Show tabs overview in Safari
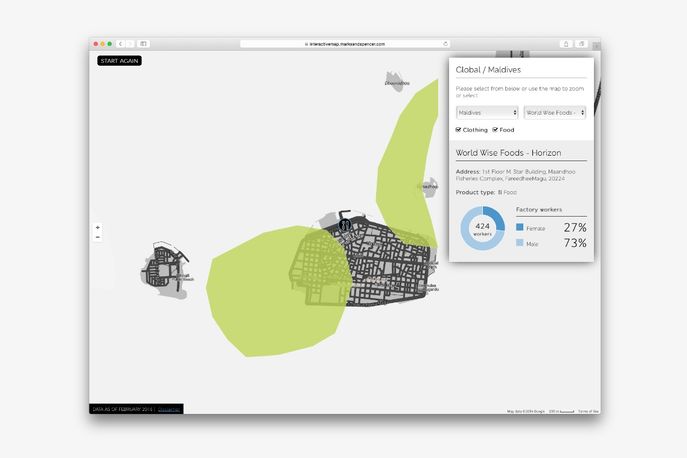 point(580,44)
